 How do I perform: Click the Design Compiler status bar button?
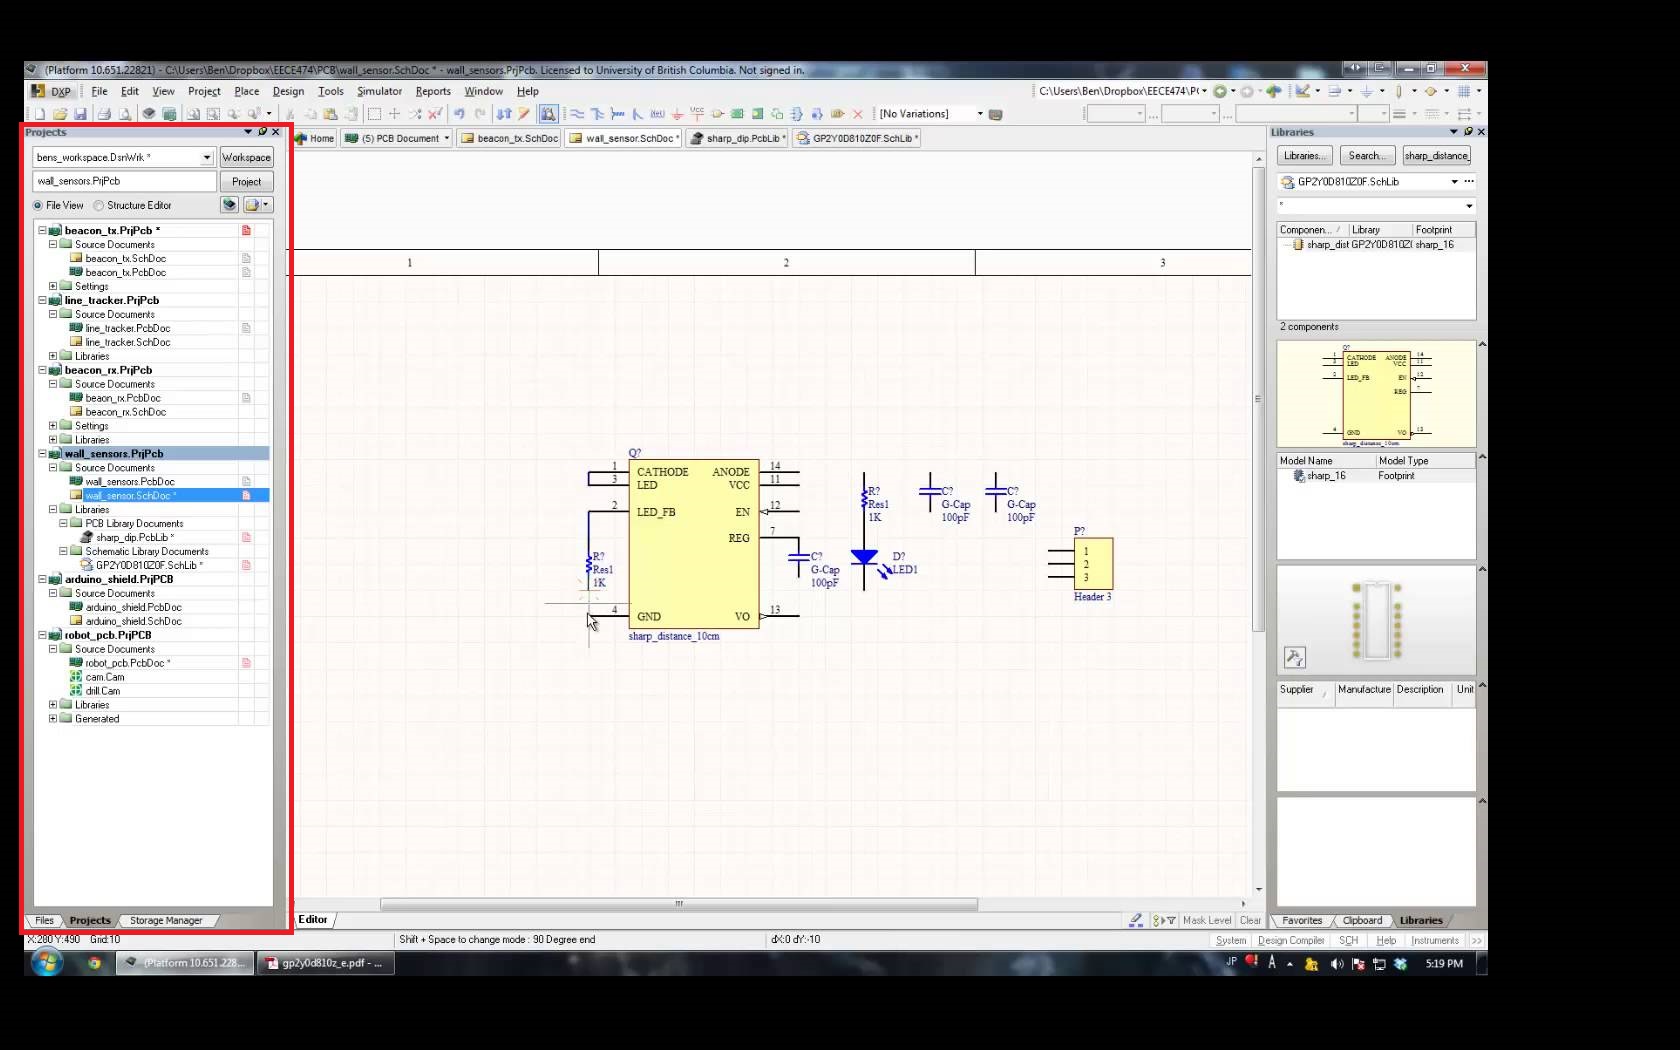pos(1291,940)
